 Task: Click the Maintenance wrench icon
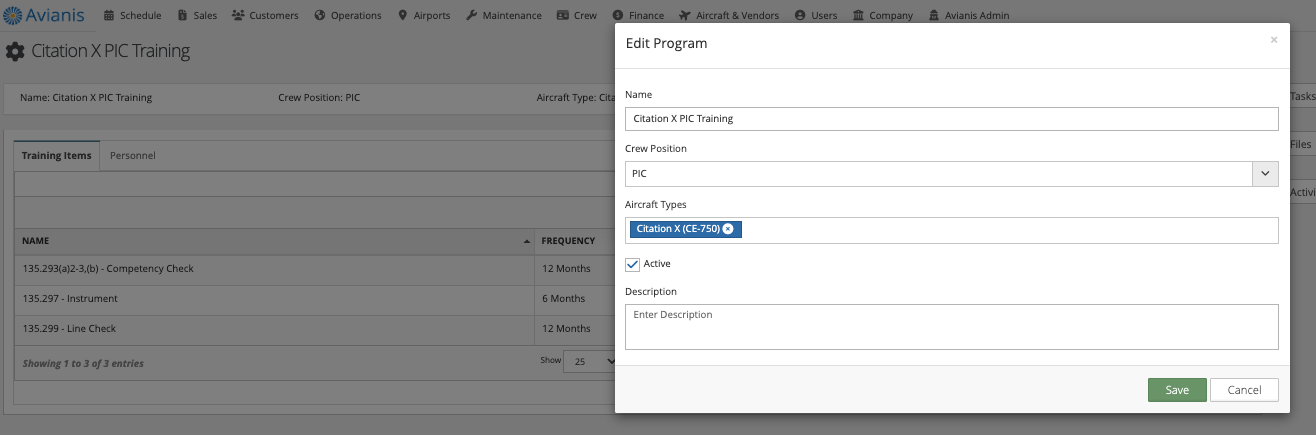coord(471,16)
